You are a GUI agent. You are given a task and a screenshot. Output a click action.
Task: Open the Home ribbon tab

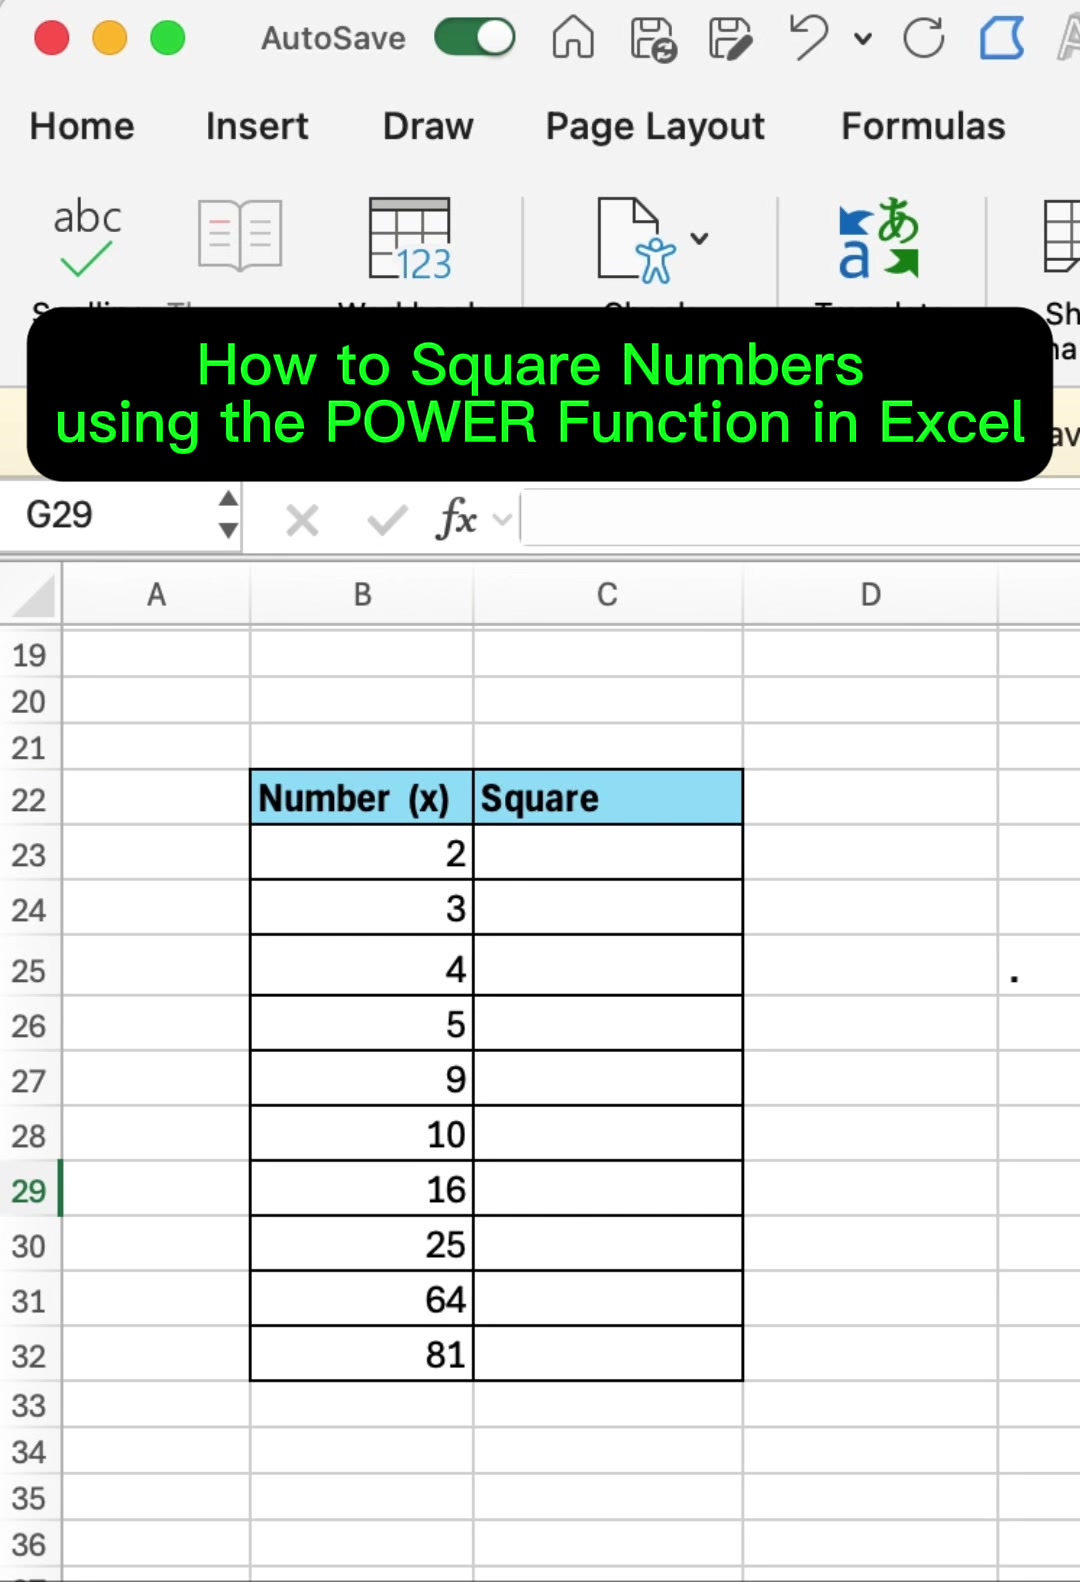[82, 126]
